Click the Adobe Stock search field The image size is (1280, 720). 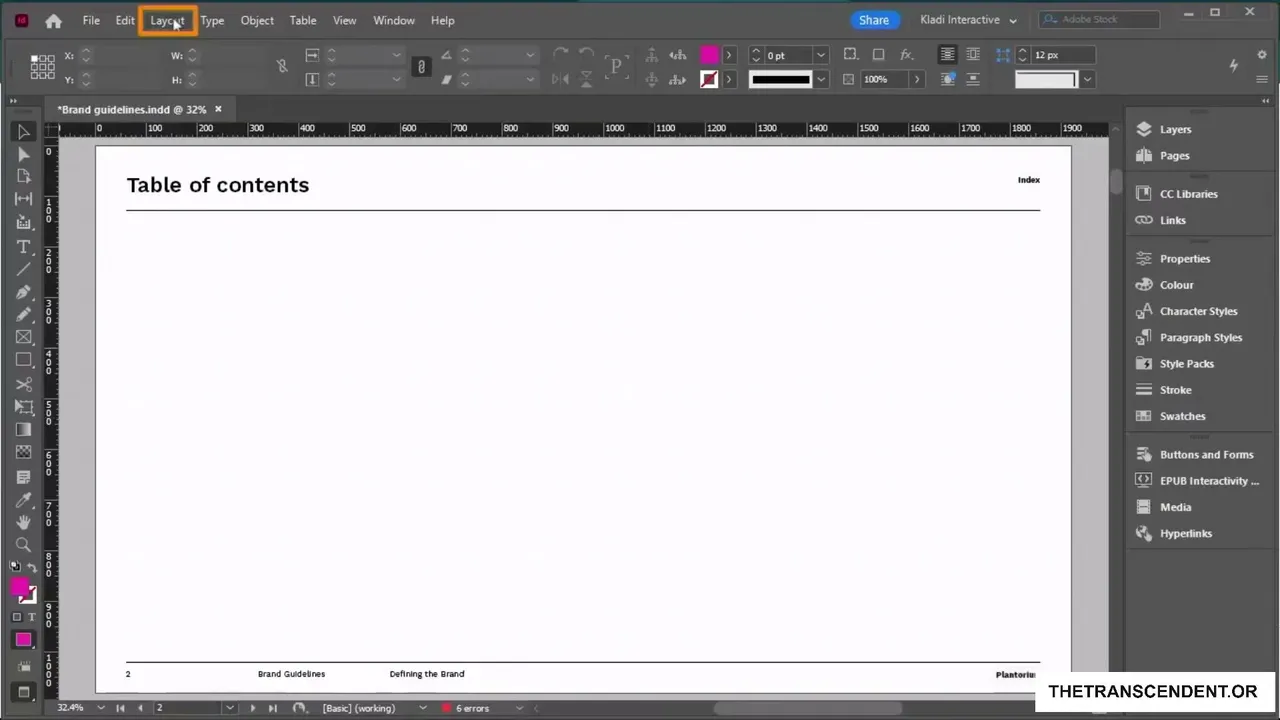click(1100, 20)
